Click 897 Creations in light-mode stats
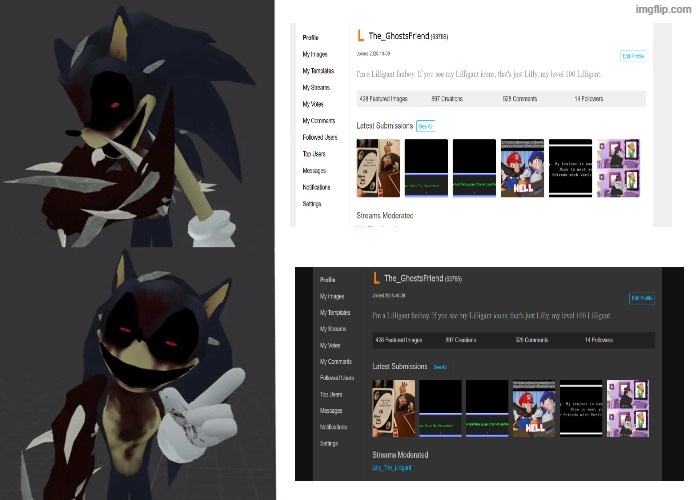 (447, 99)
